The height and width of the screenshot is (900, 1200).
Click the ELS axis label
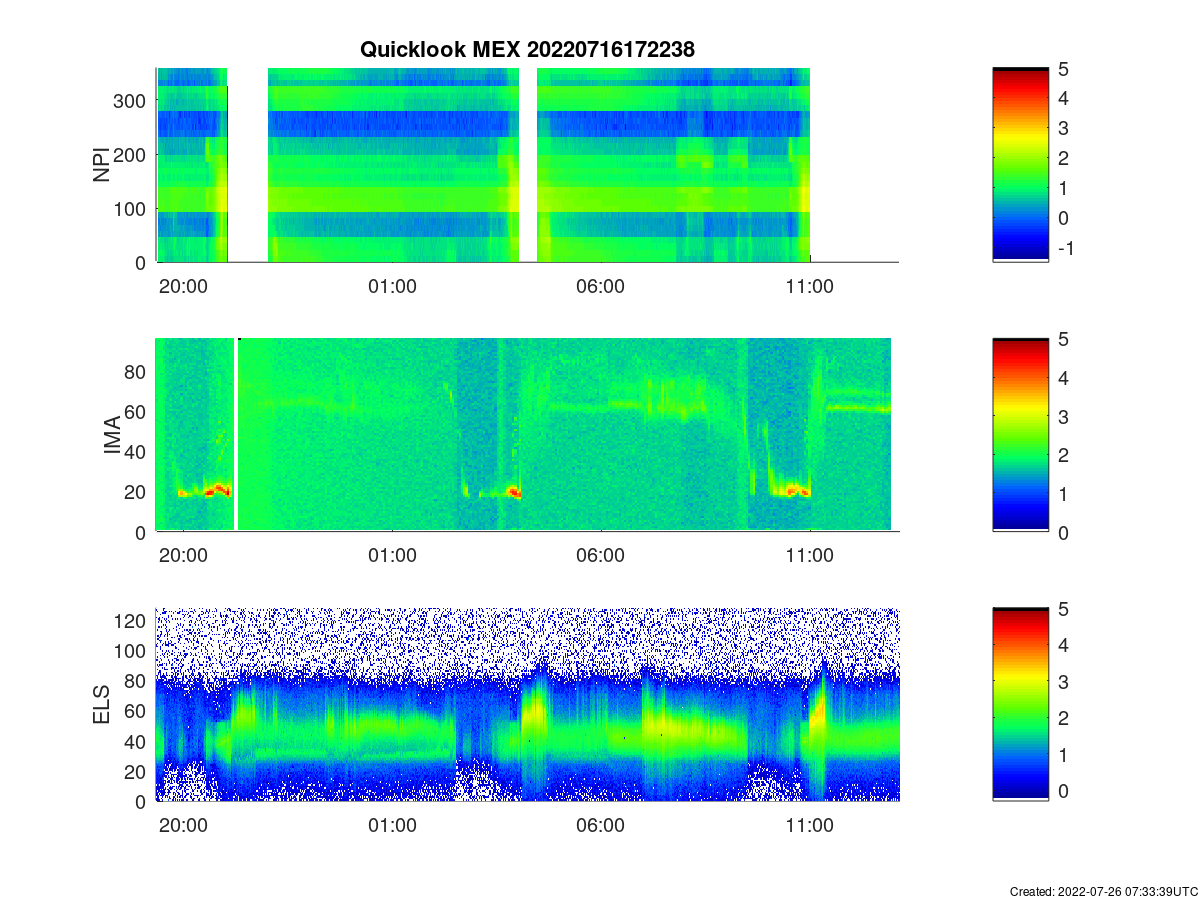(x=101, y=705)
